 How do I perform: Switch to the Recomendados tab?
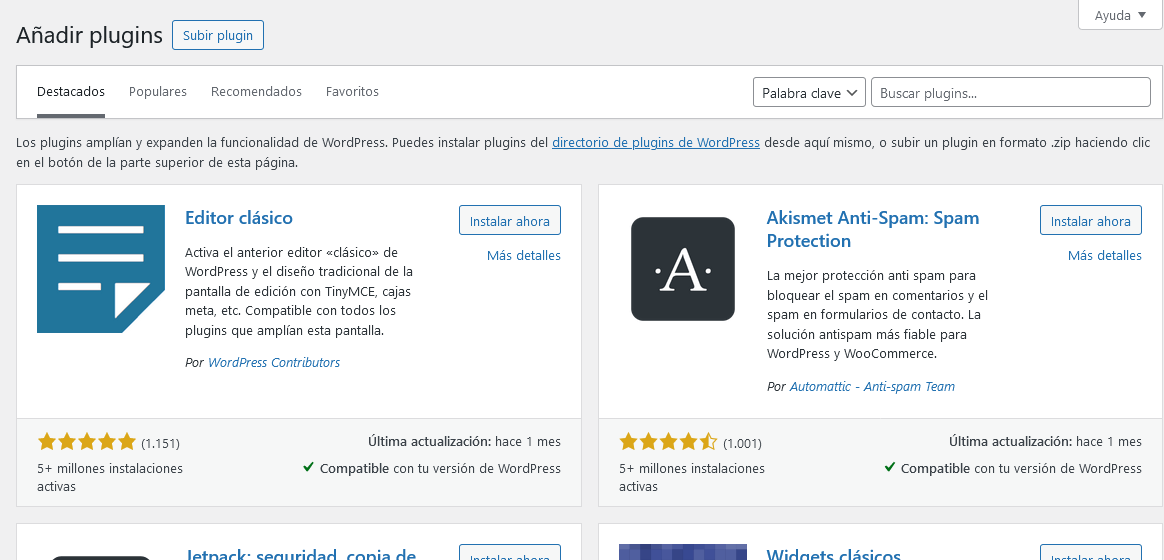256,92
